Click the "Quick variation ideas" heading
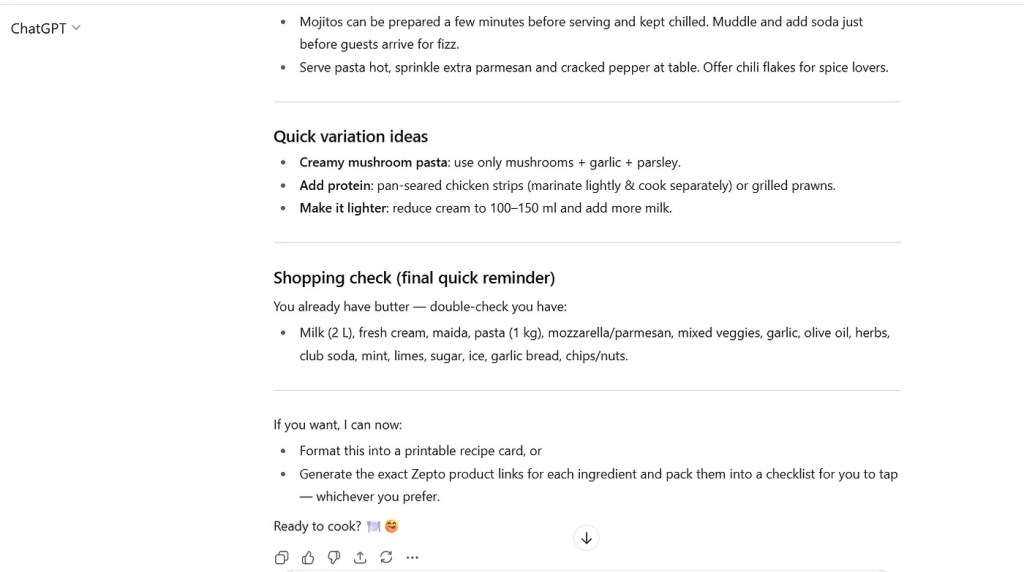 (x=350, y=137)
